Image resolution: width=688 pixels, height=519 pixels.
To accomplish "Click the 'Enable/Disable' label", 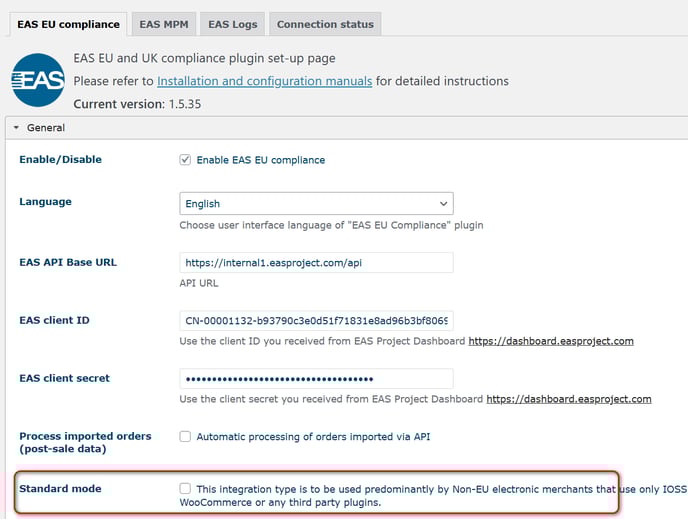I will tap(61, 159).
